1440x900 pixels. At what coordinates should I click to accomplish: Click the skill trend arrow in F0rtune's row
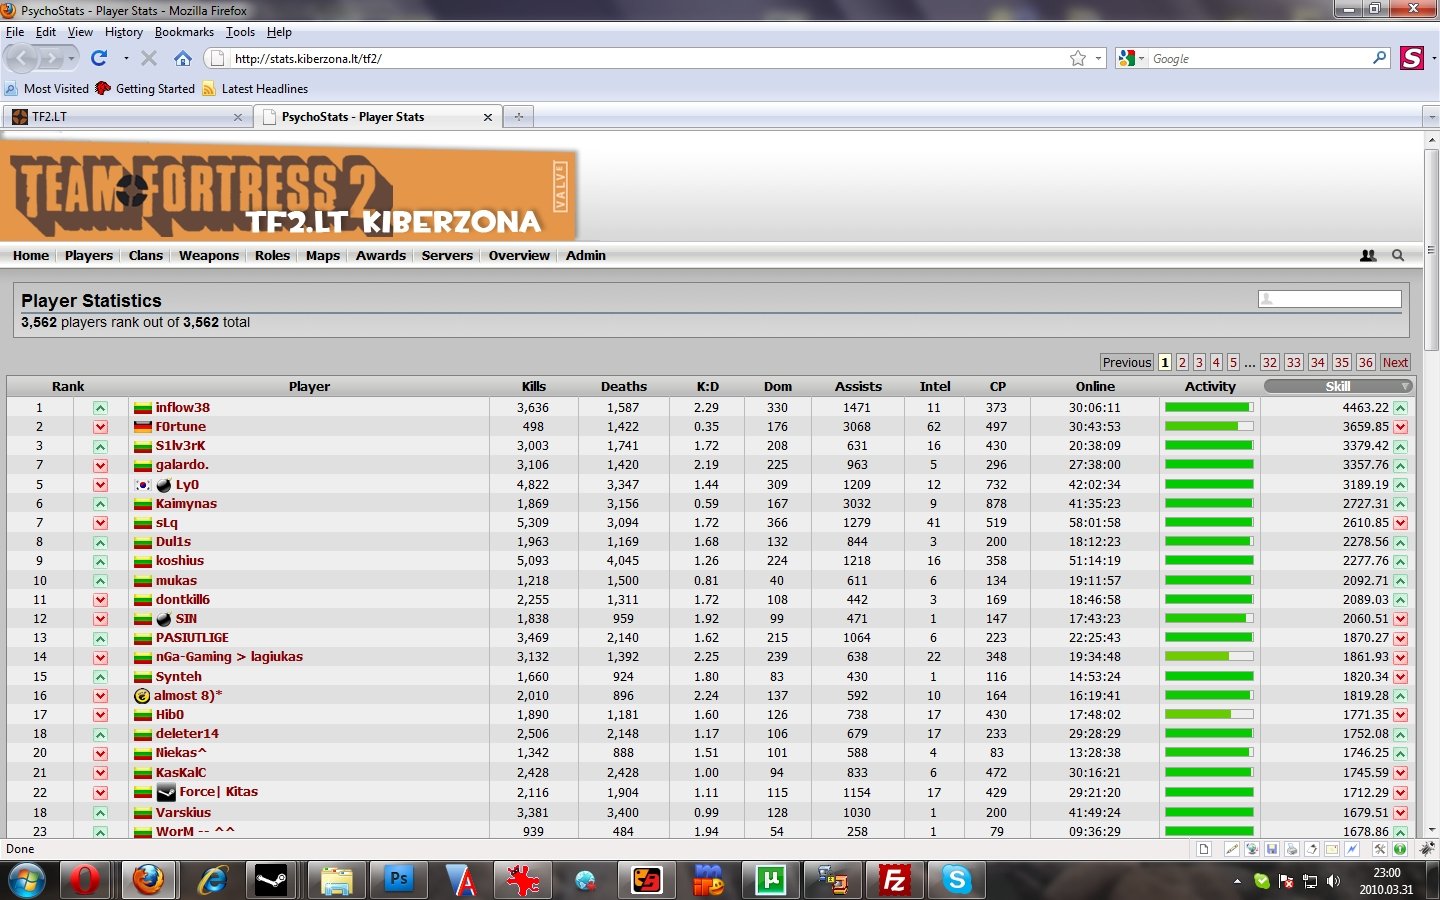click(1400, 427)
